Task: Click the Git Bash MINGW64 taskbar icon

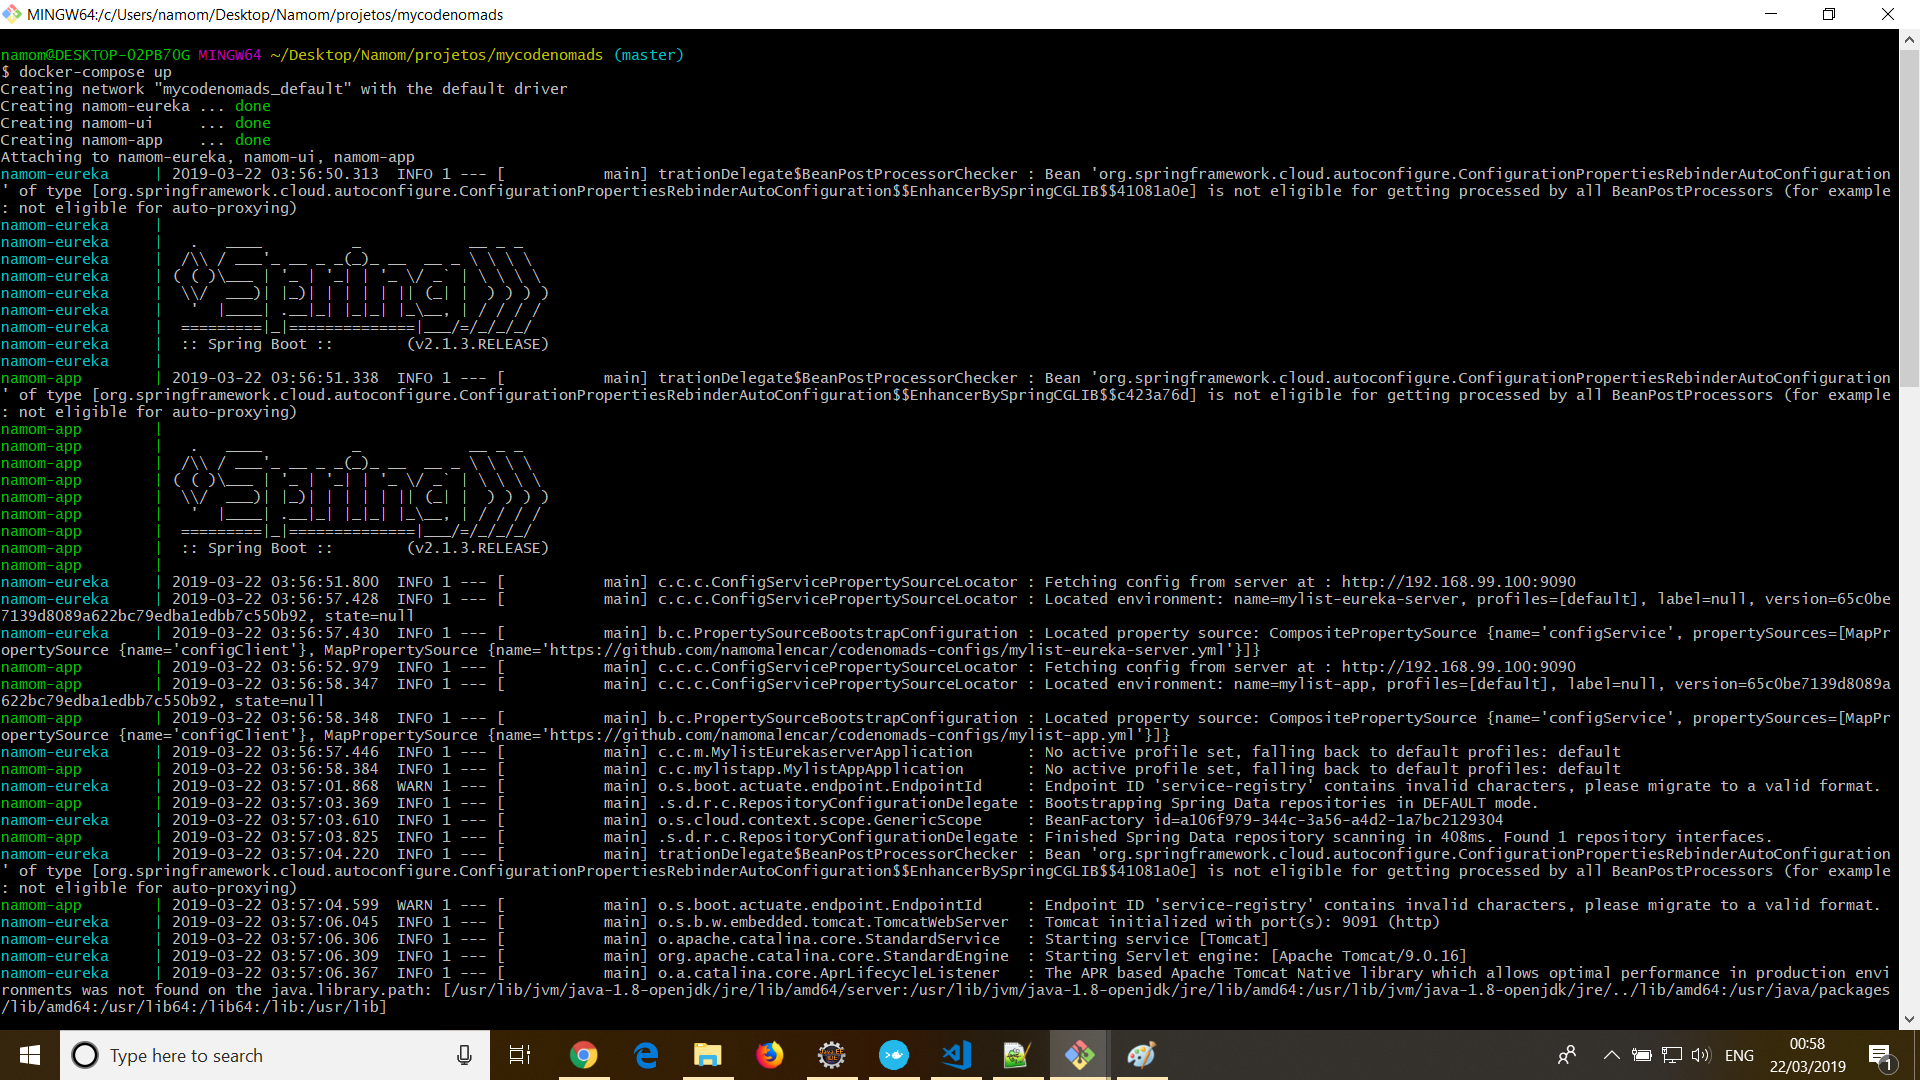Action: [x=1079, y=1055]
